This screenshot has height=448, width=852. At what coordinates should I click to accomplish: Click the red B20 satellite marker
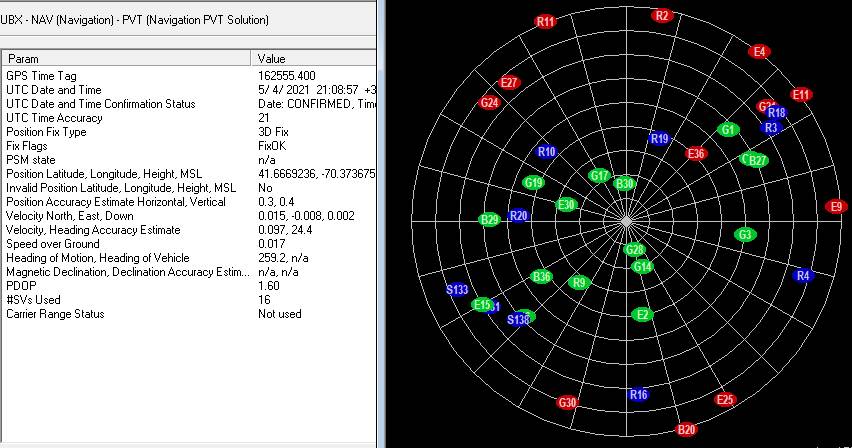pyautogui.click(x=686, y=430)
